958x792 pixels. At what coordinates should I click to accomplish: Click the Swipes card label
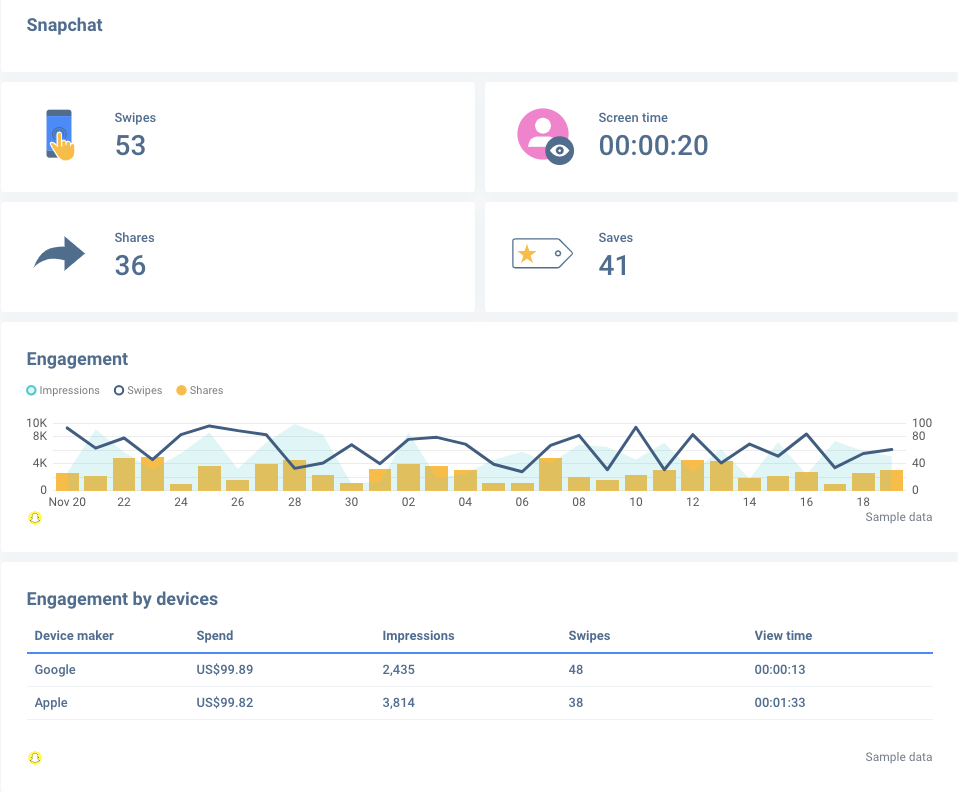point(135,117)
